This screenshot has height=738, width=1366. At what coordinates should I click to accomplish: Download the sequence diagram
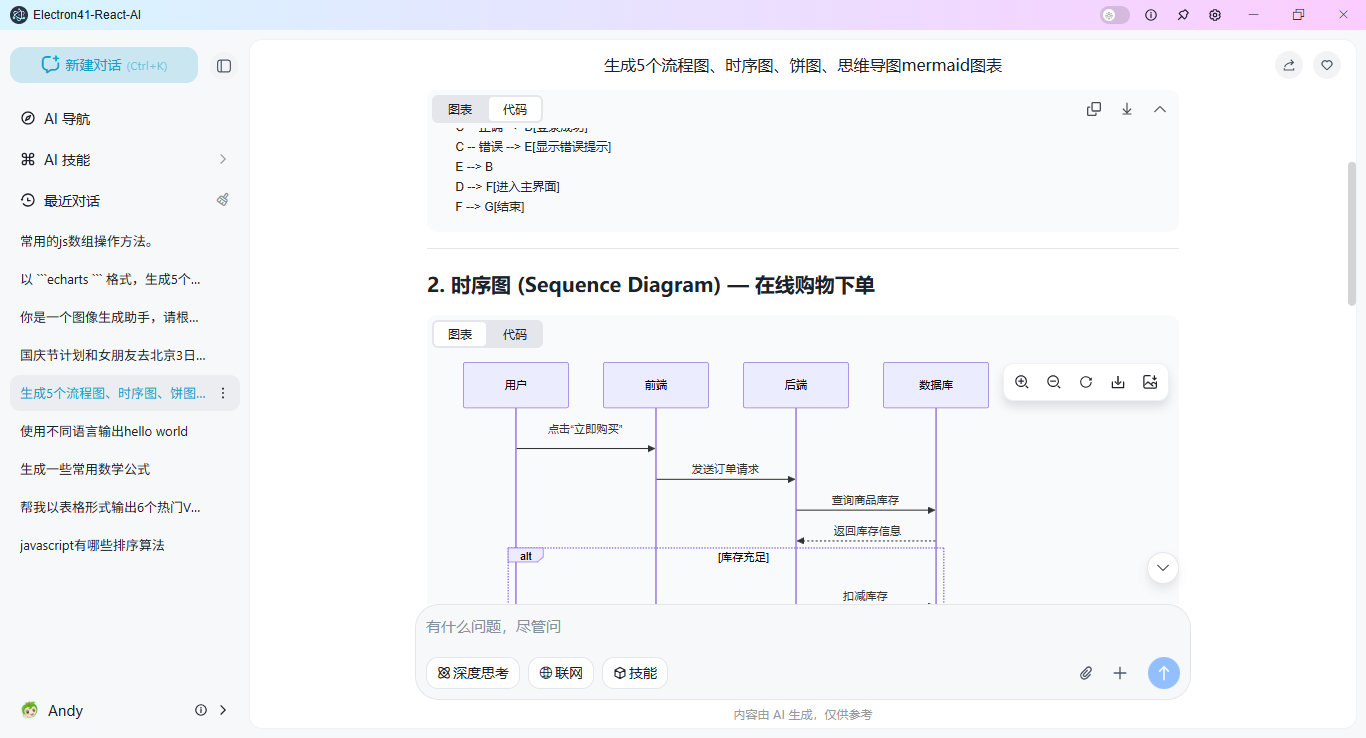1118,382
